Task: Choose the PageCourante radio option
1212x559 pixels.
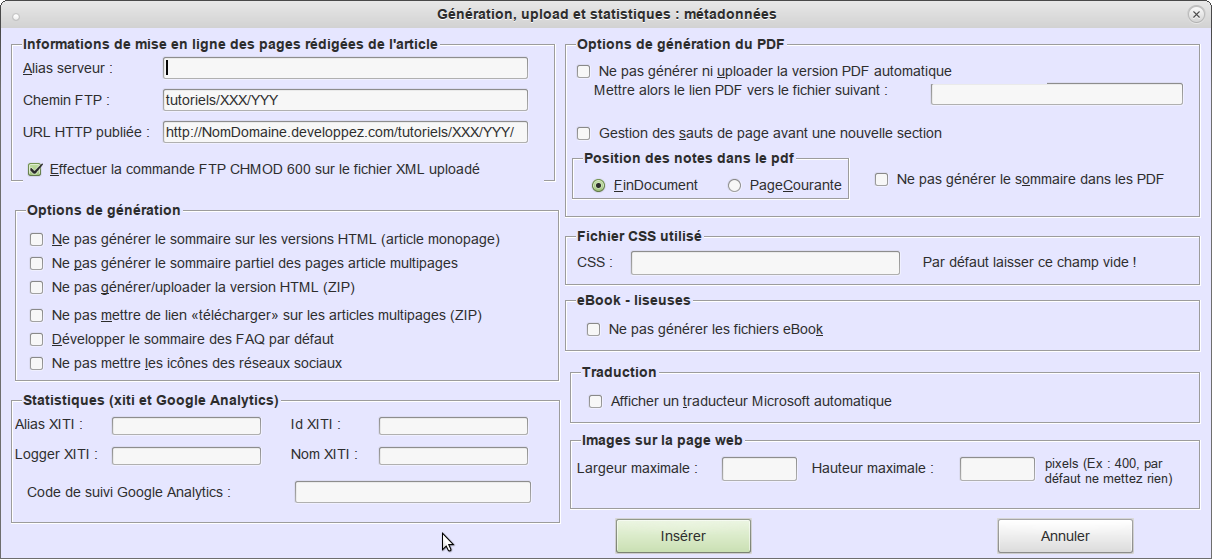Action: pos(735,185)
